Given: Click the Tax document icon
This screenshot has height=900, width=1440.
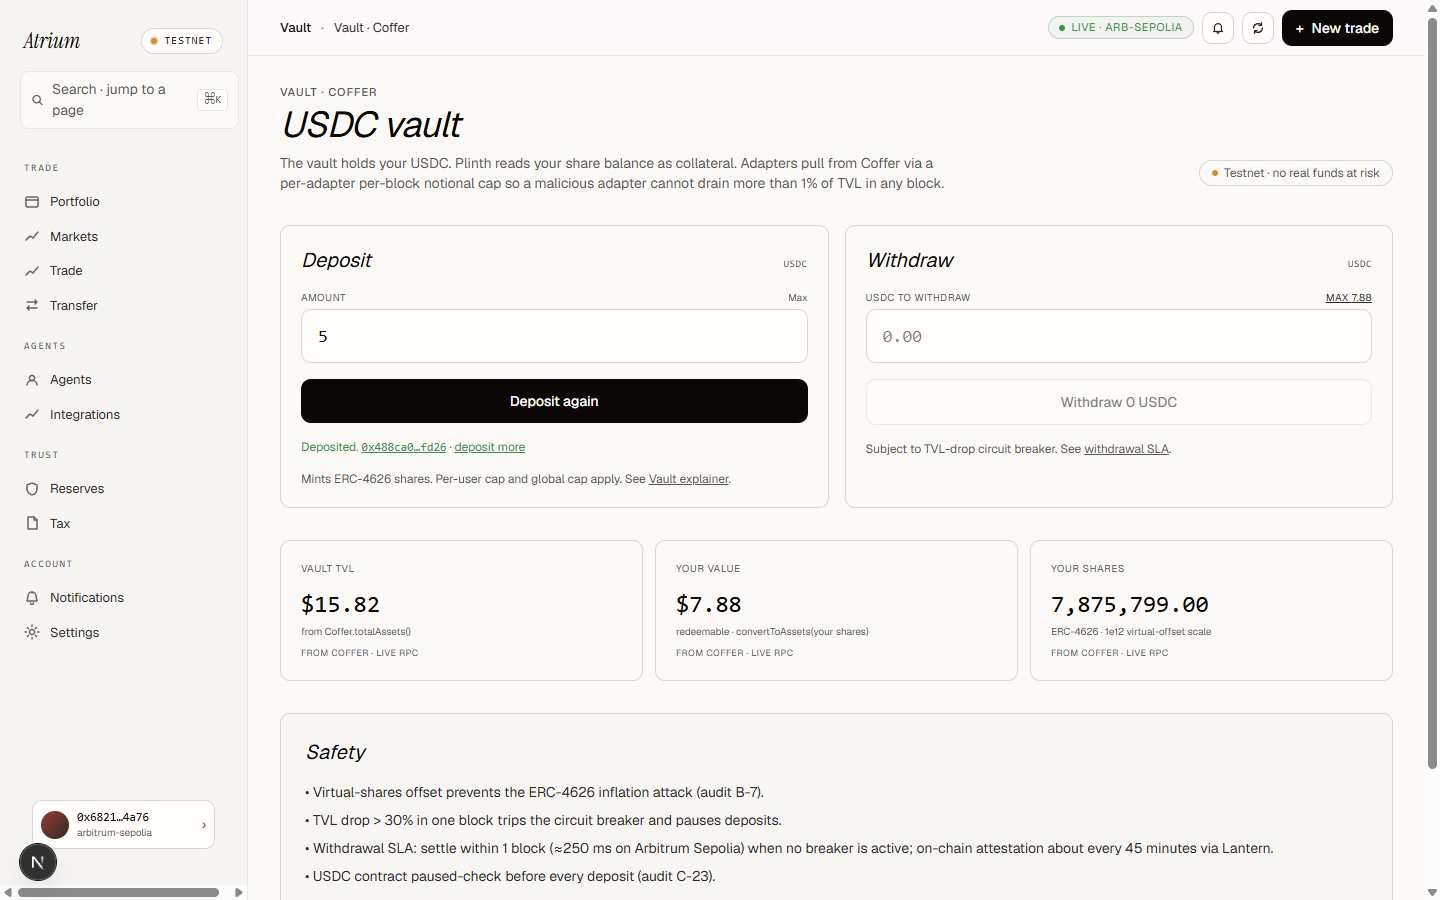Looking at the screenshot, I should pyautogui.click(x=32, y=524).
